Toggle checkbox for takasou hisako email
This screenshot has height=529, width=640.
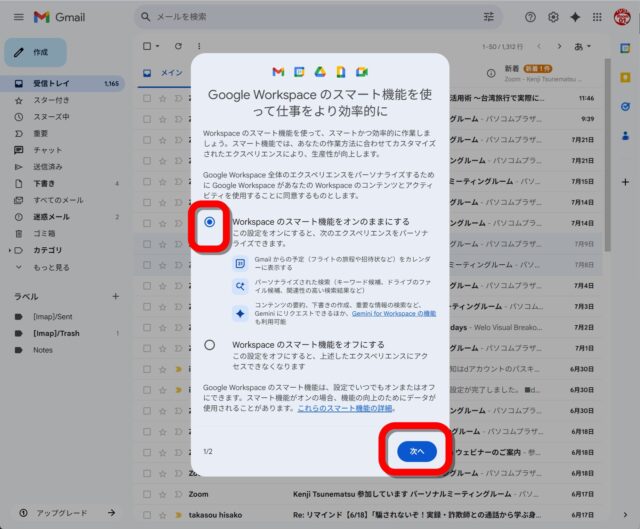pyautogui.click(x=147, y=515)
